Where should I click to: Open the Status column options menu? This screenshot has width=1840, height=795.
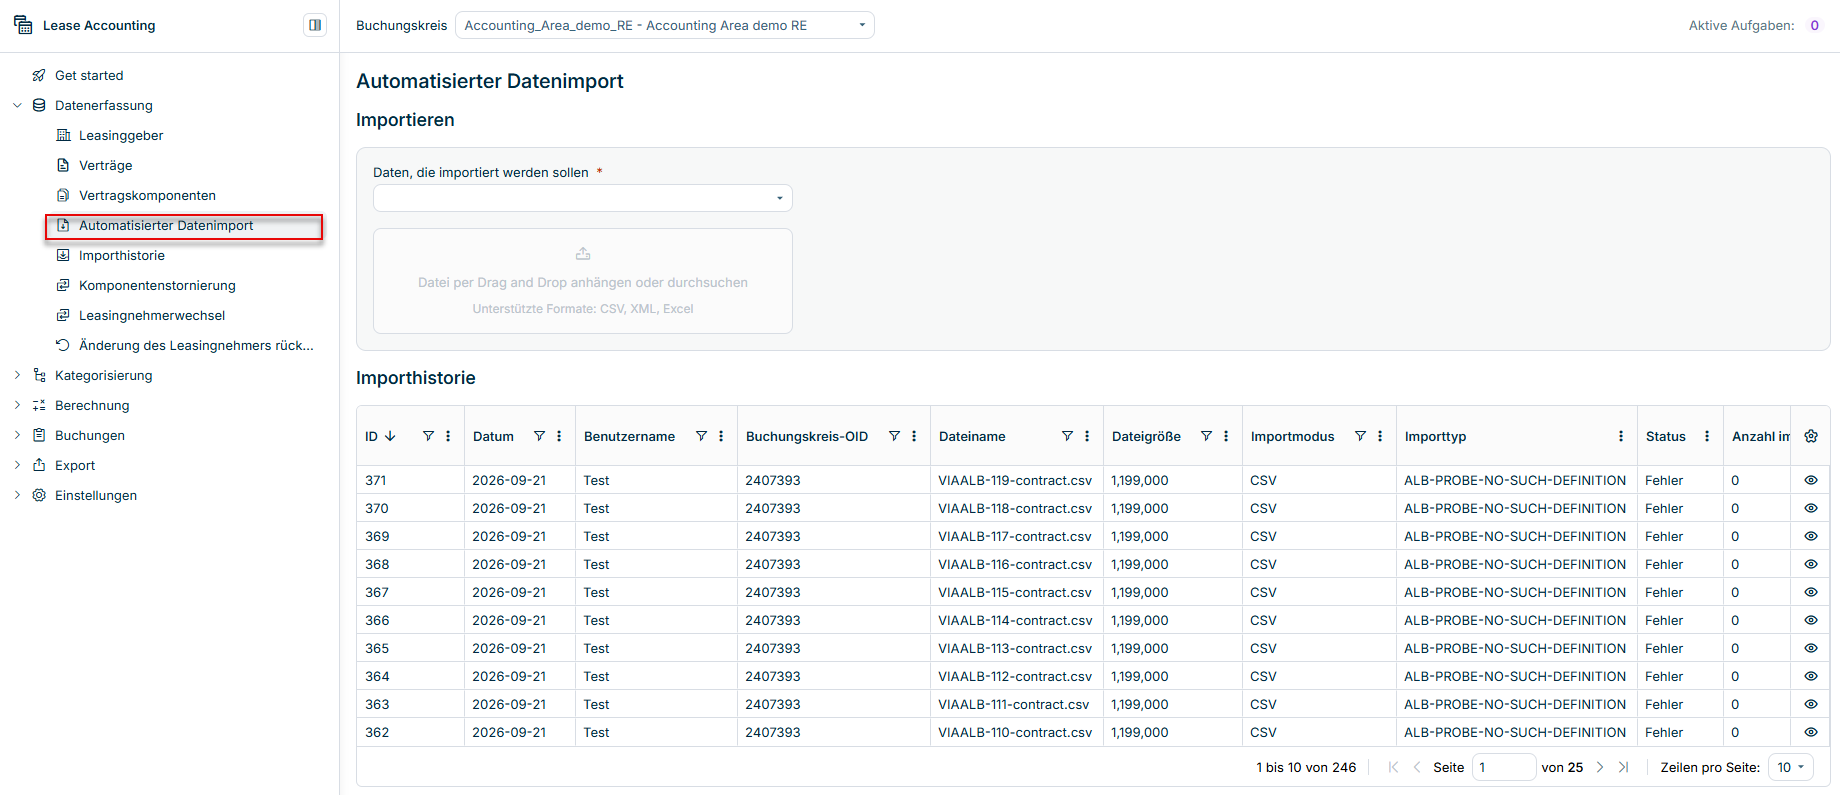(1707, 436)
